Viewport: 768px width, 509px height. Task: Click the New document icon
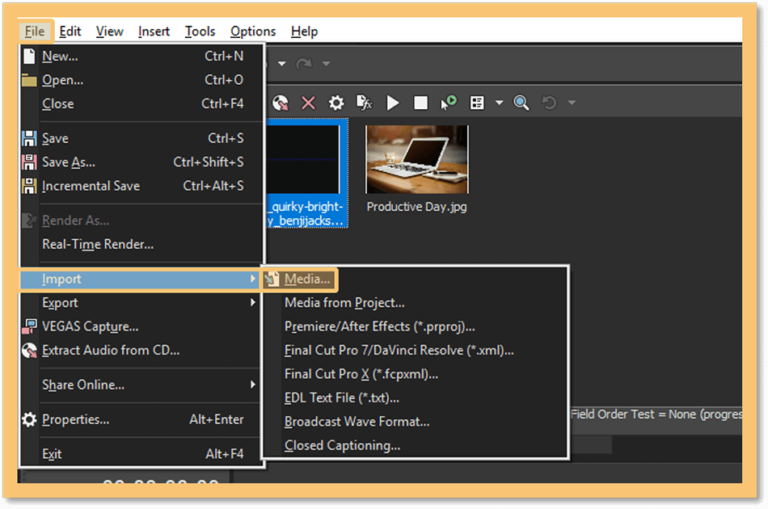tap(29, 56)
